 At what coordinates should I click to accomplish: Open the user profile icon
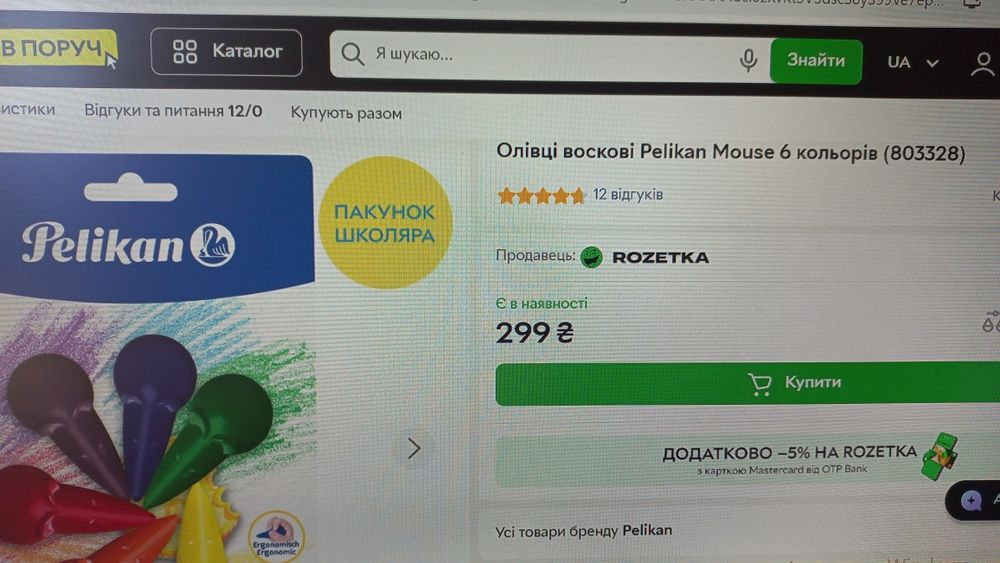click(x=982, y=64)
